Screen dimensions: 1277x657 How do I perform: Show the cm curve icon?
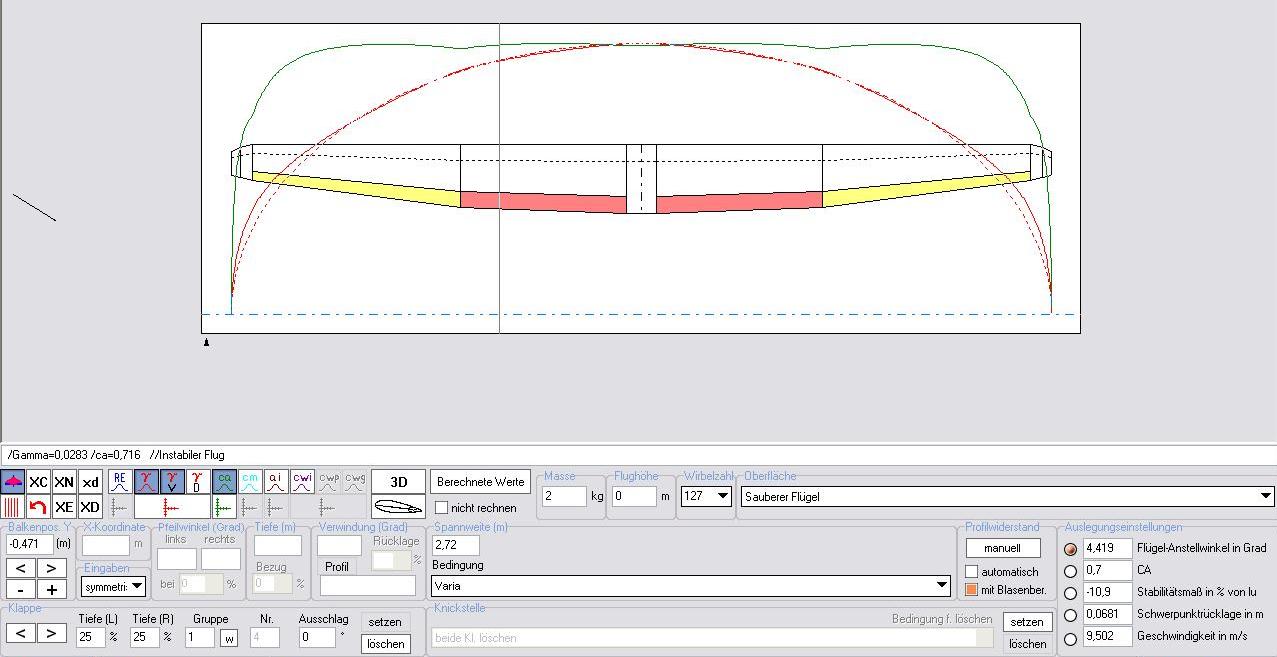coord(250,482)
